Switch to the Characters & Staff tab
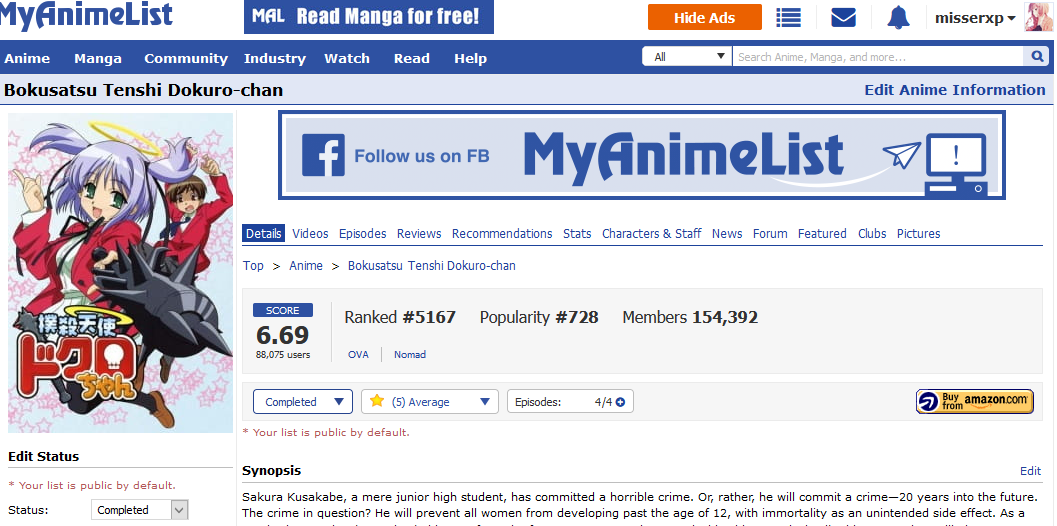The height and width of the screenshot is (526, 1057). (651, 233)
